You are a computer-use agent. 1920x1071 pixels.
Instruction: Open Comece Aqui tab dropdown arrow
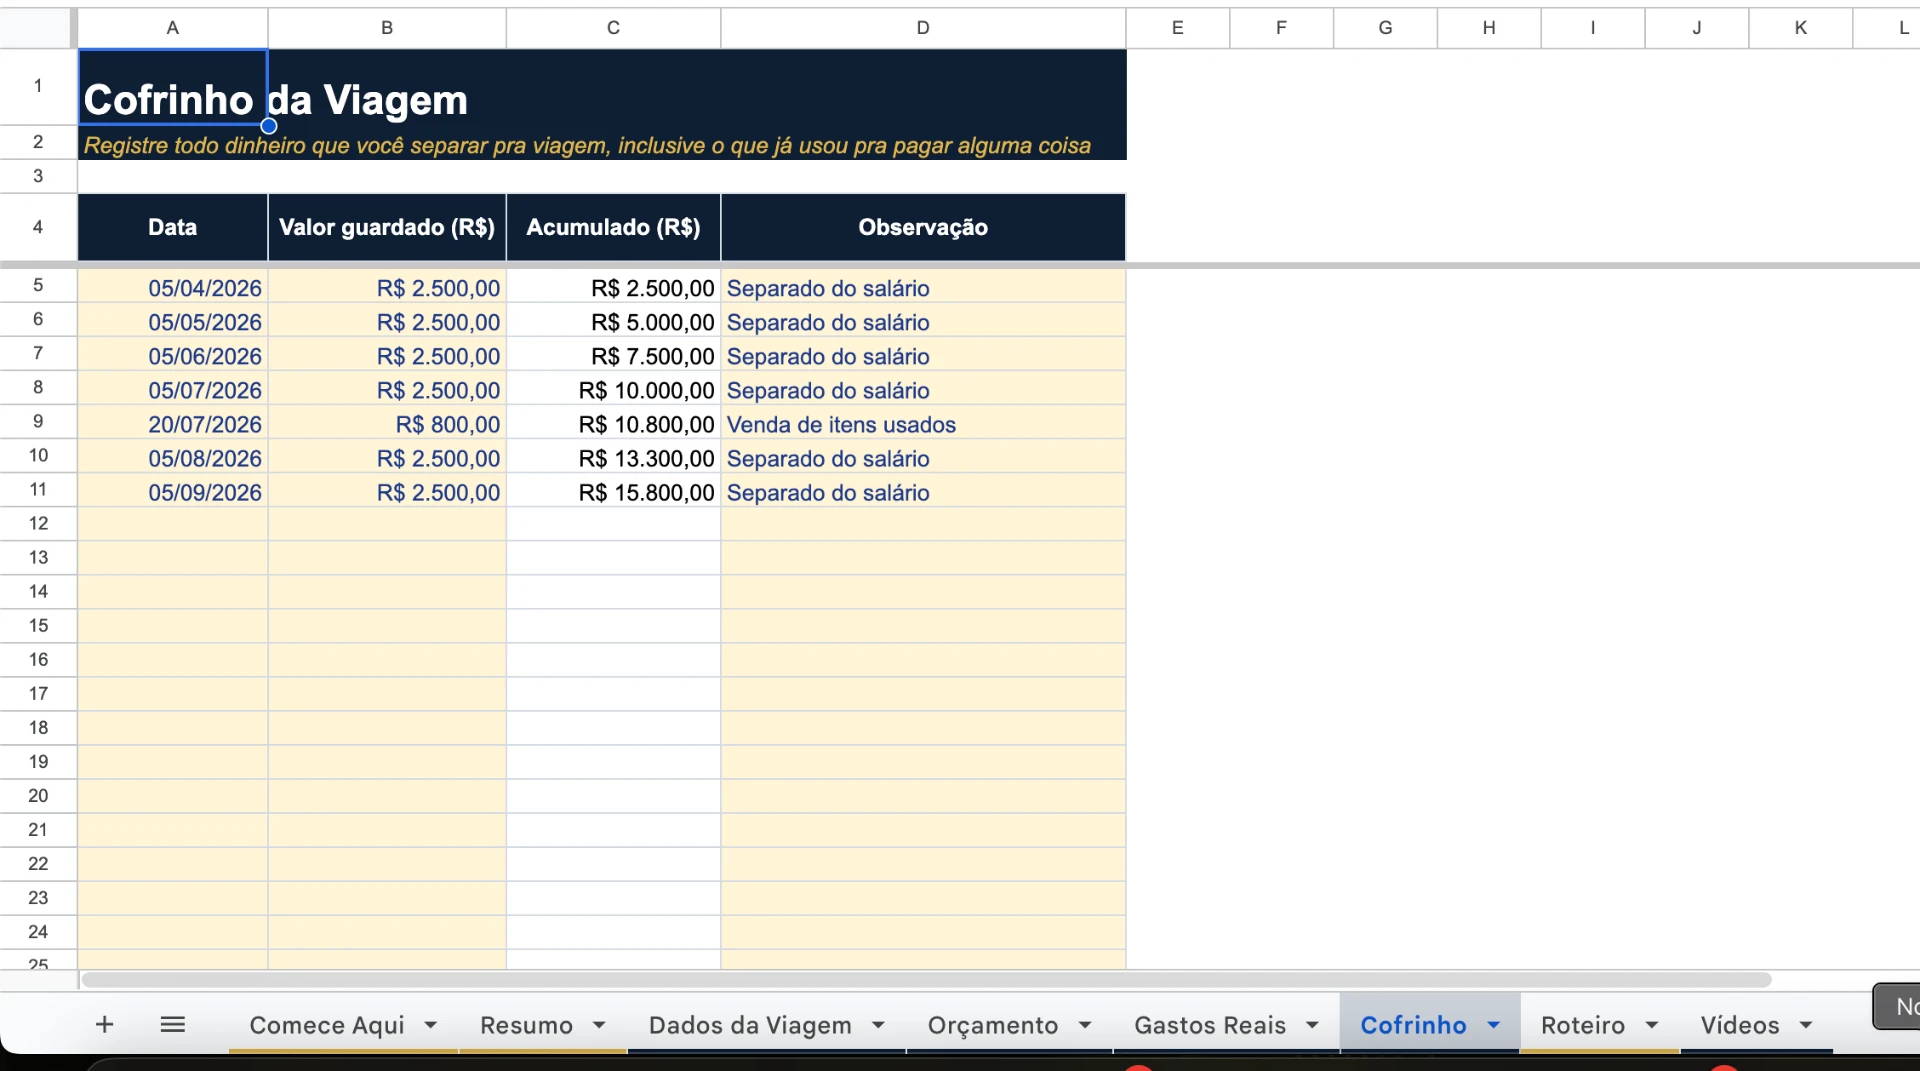click(431, 1025)
